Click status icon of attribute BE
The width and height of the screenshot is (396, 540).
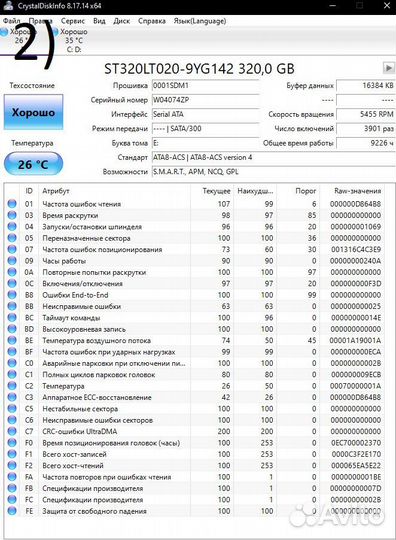(x=12, y=340)
